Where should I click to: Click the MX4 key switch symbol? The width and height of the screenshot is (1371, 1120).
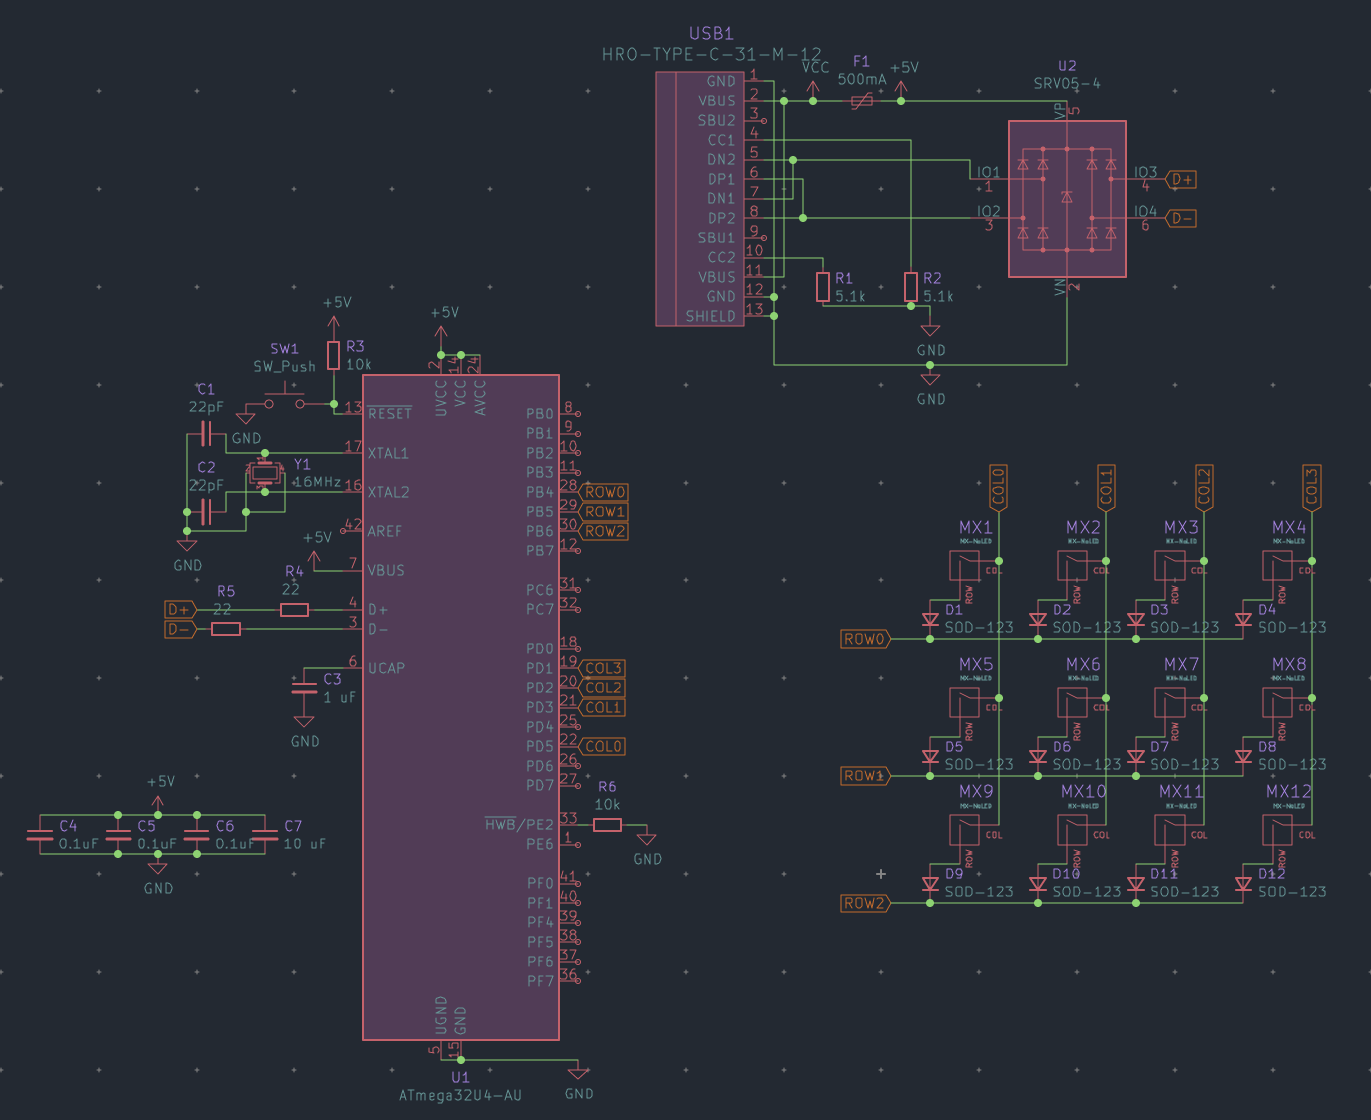1278,566
